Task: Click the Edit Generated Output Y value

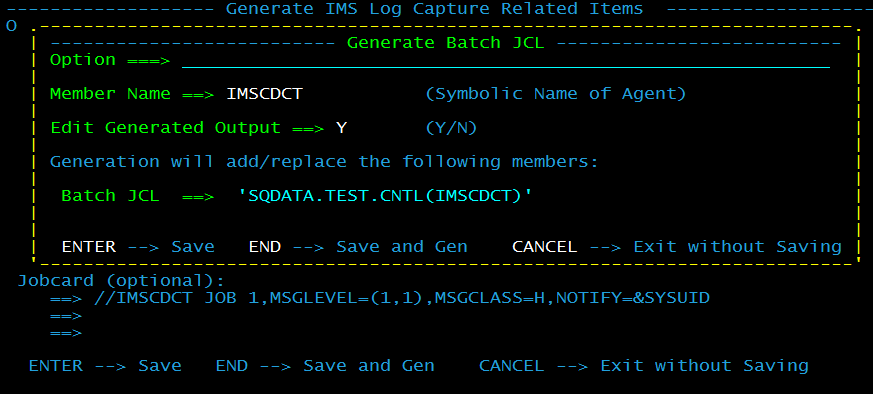Action: (x=341, y=128)
